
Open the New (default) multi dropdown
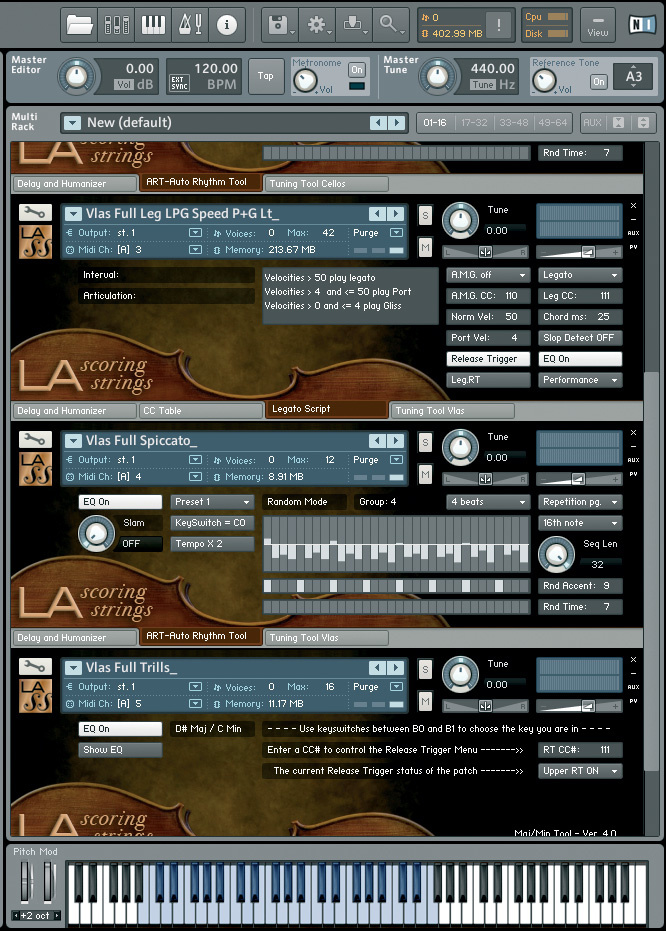pyautogui.click(x=72, y=123)
